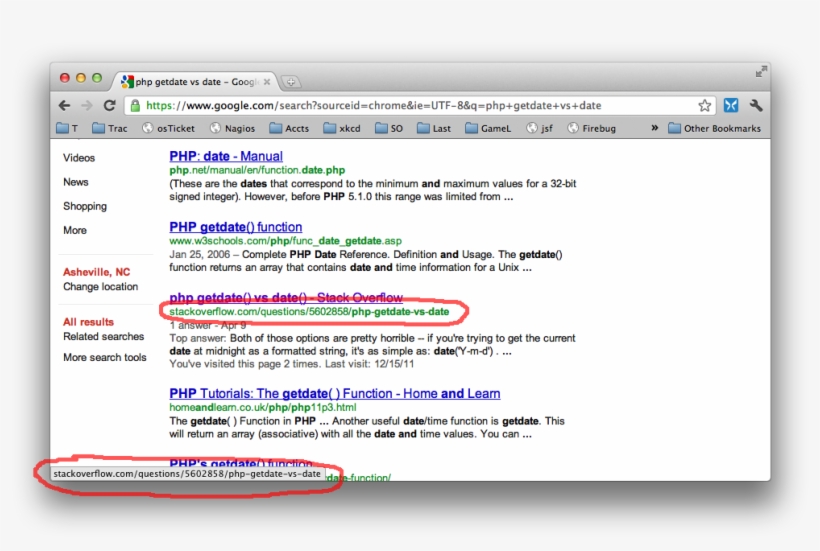This screenshot has height=551, width=820.
Task: Click the stackoverflow.com/questions/5602858 green URL
Action: (309, 312)
